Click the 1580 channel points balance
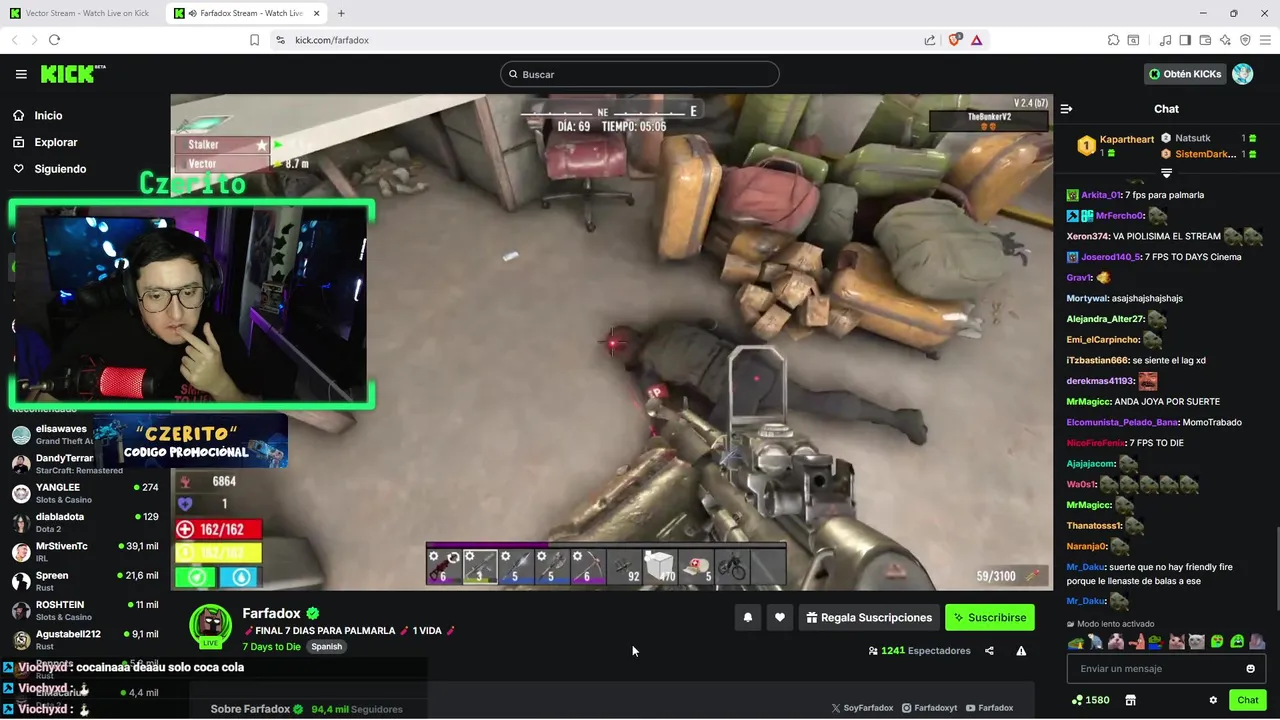The height and width of the screenshot is (720, 1280). tap(1090, 700)
